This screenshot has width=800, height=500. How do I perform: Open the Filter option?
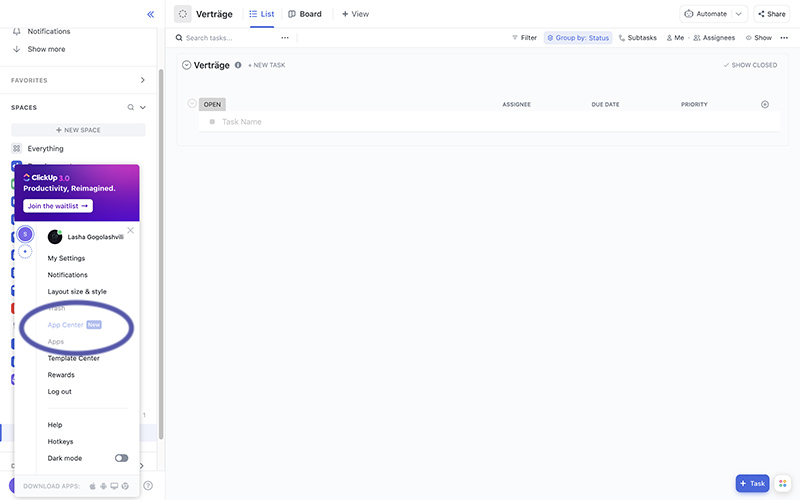click(524, 38)
